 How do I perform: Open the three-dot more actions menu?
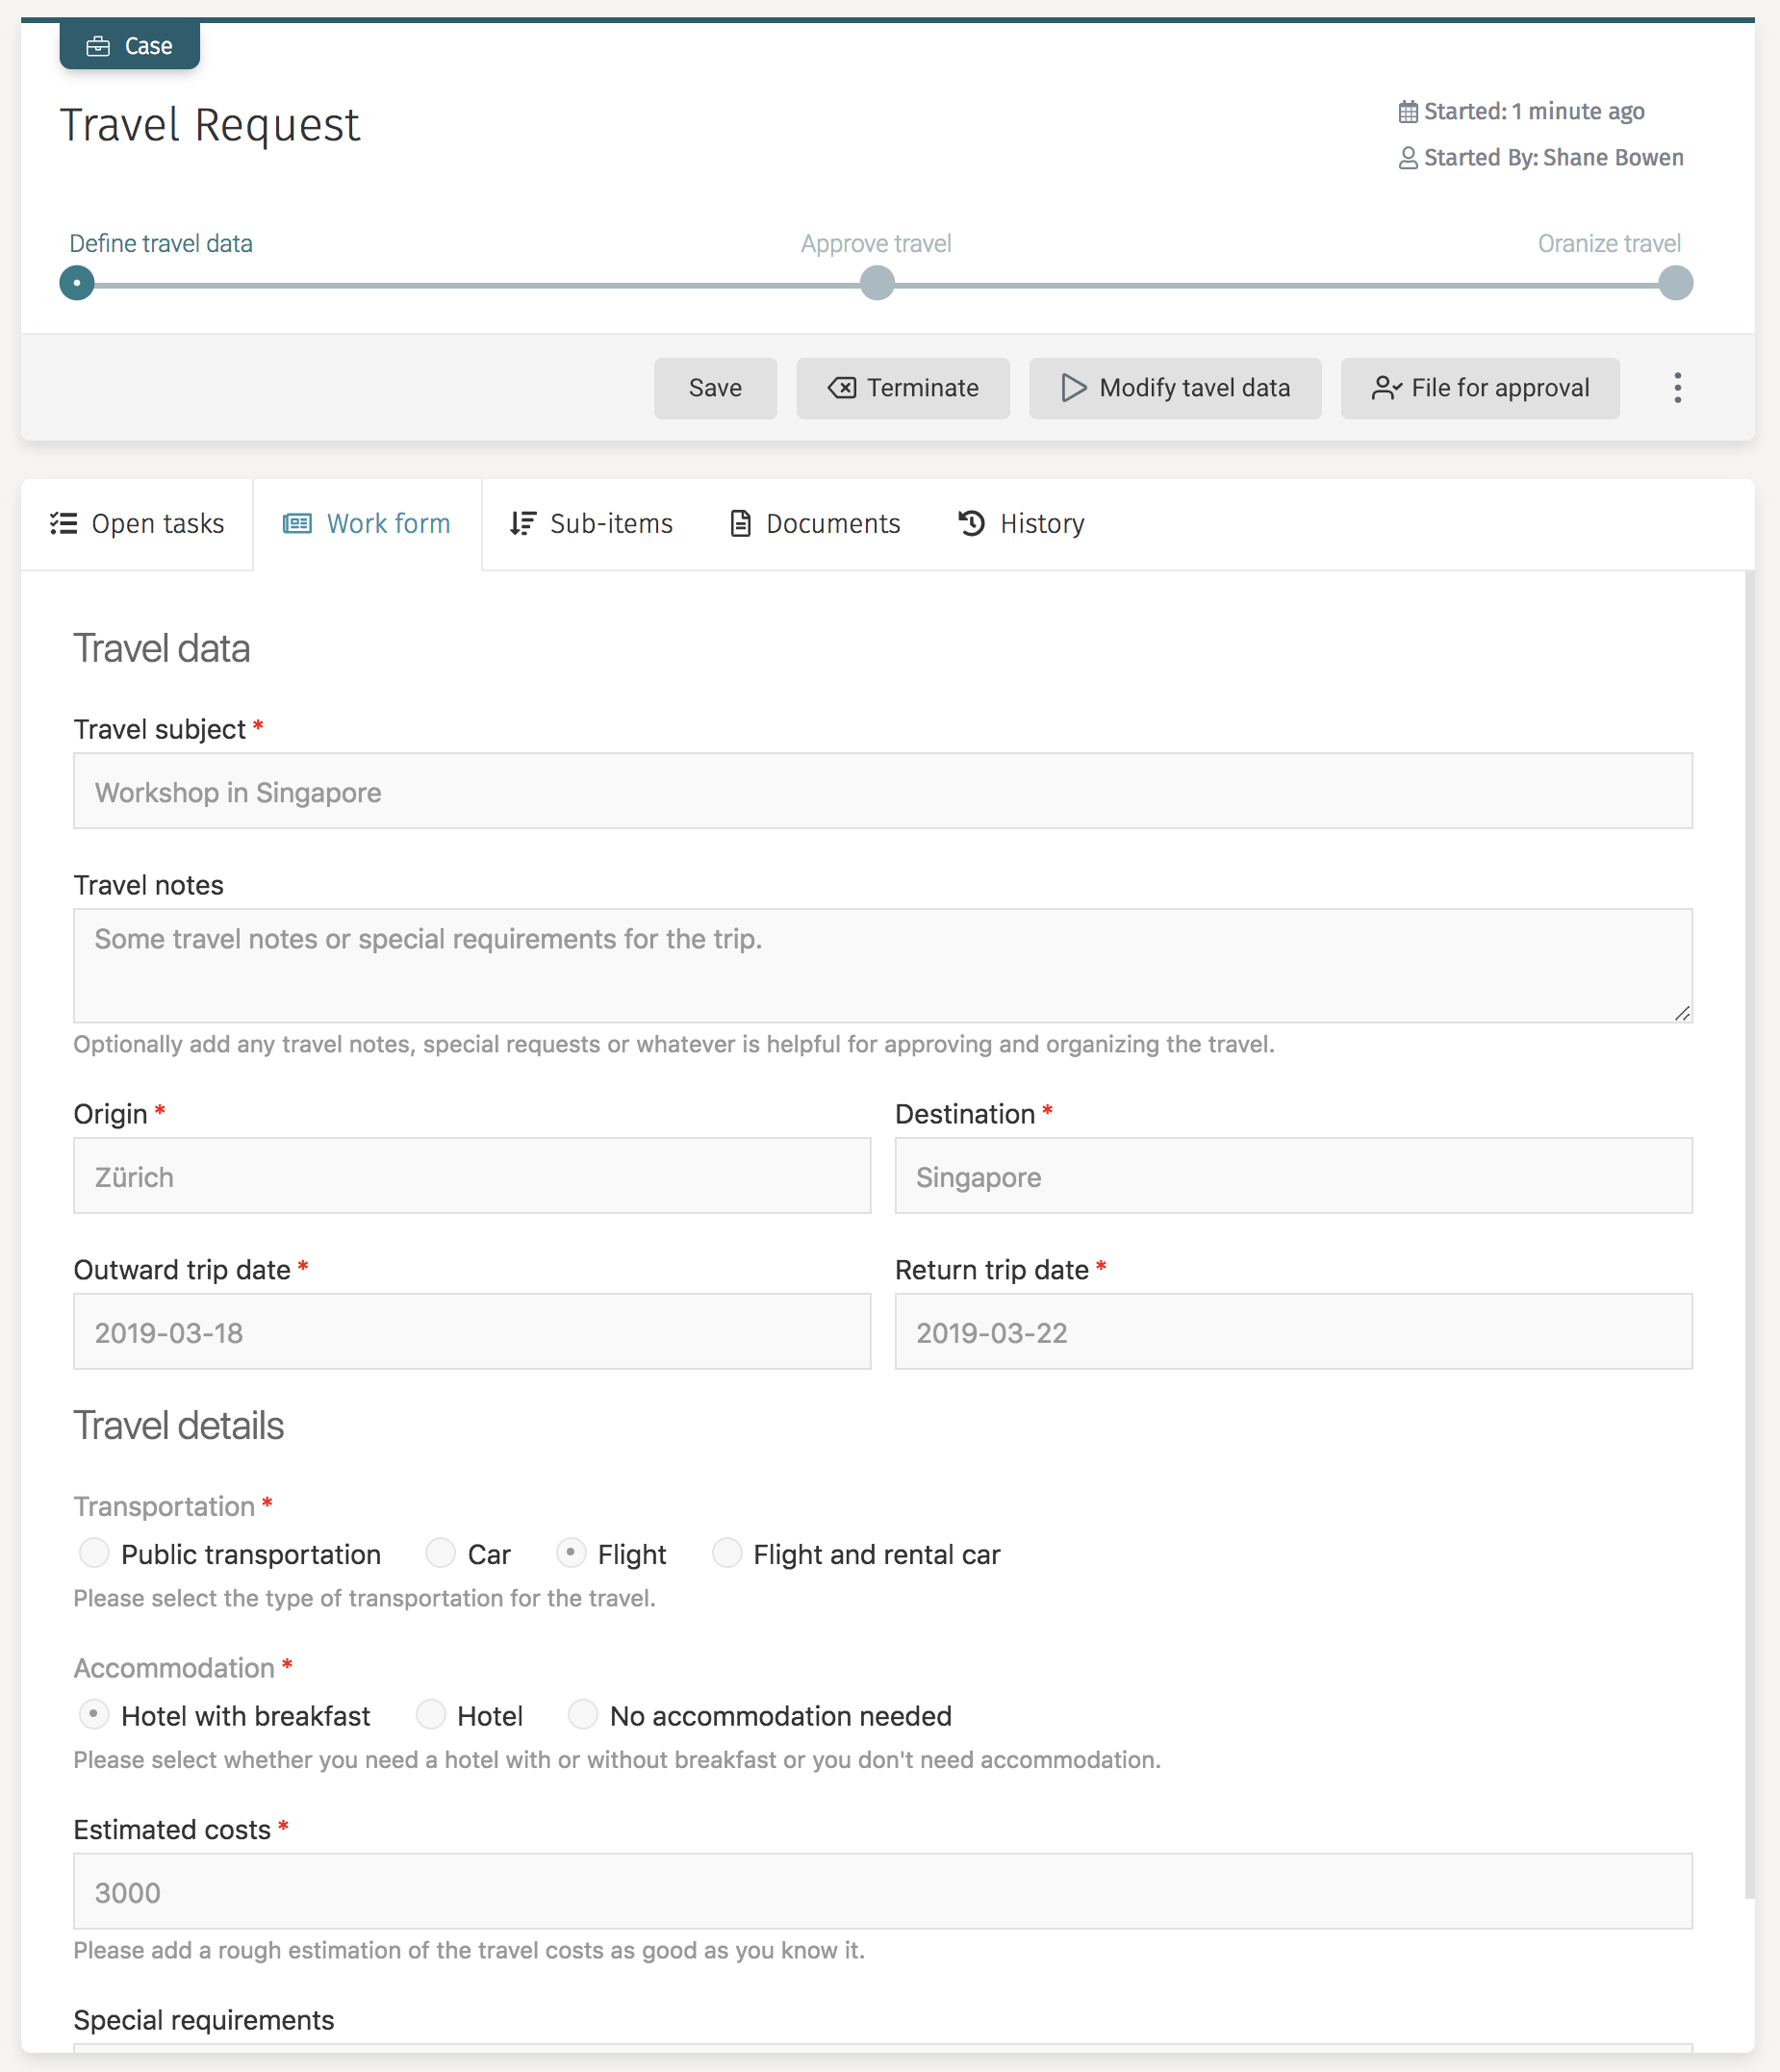click(x=1677, y=388)
